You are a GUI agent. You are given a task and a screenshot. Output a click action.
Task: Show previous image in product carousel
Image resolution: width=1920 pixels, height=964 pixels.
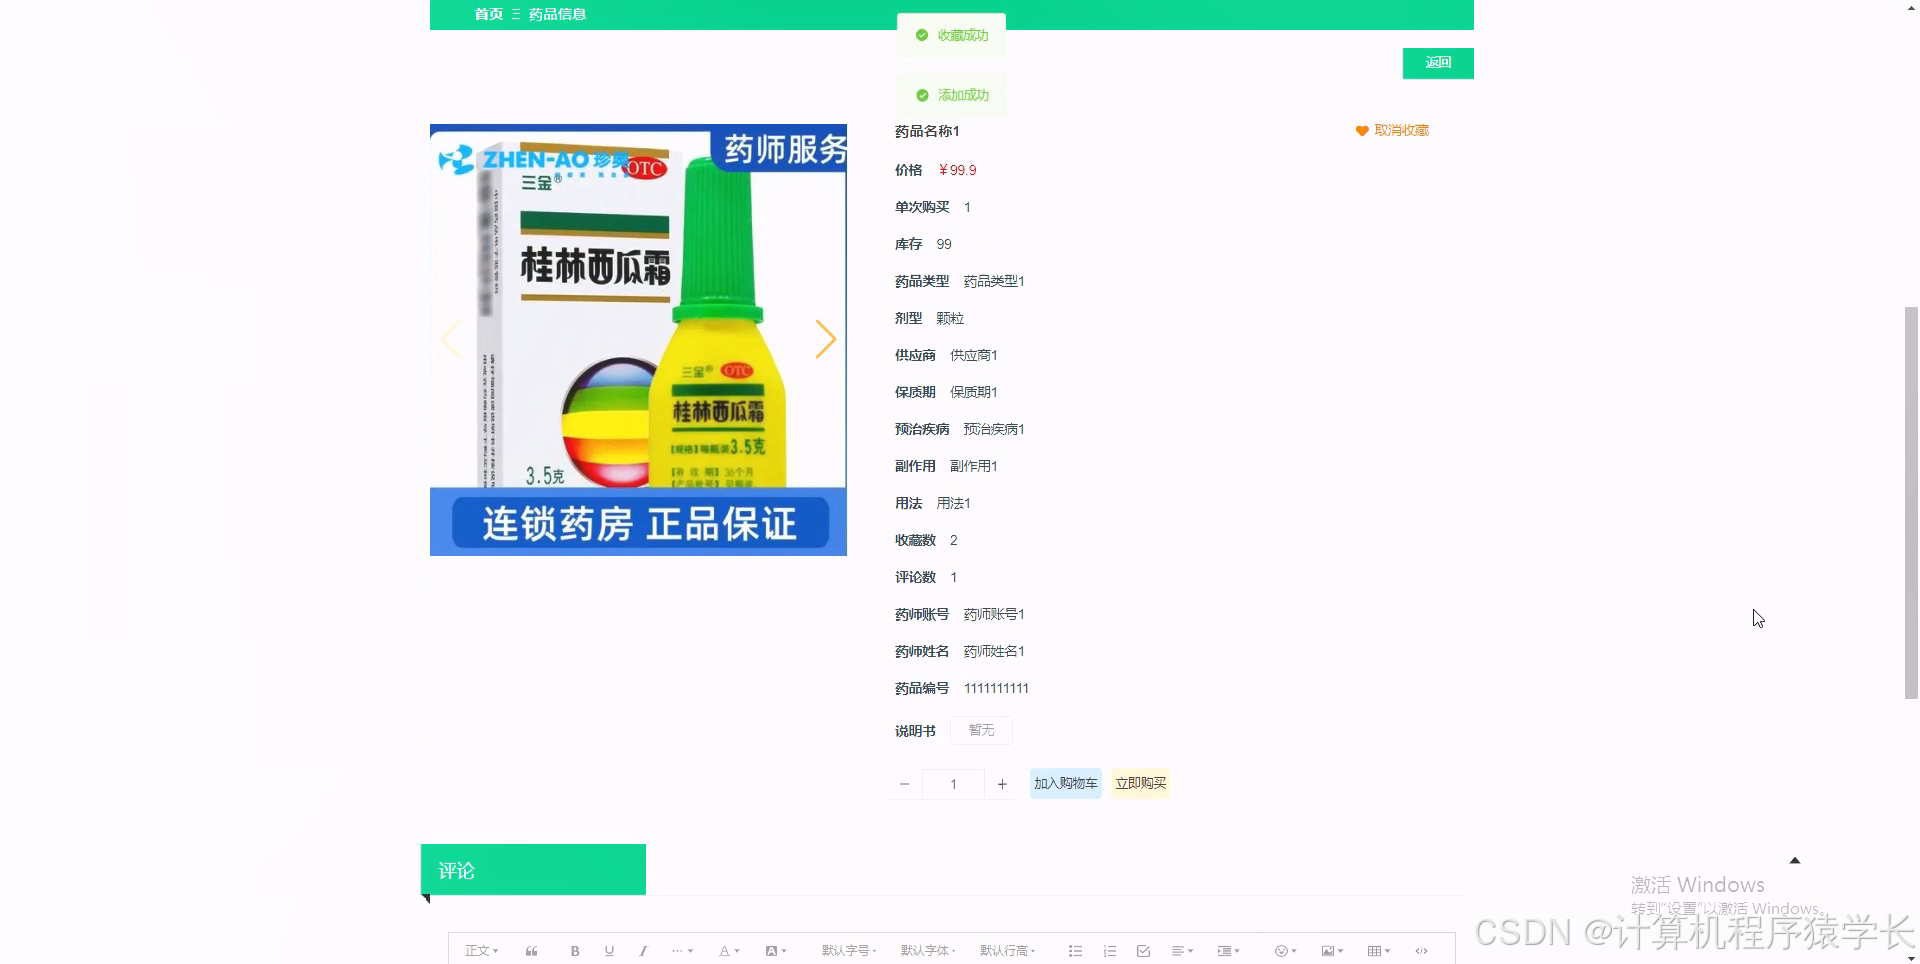[x=451, y=339]
